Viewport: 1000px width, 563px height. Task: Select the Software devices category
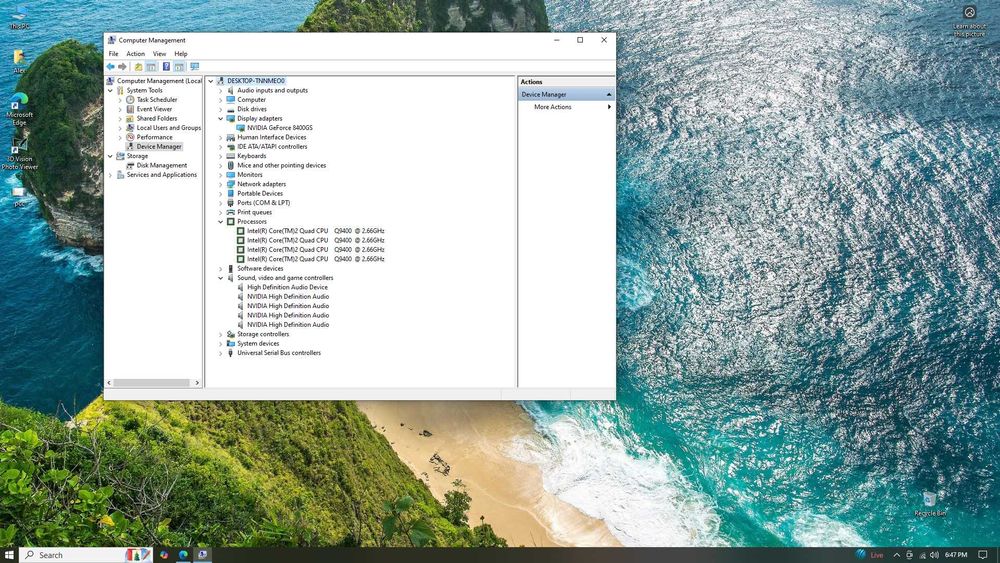click(260, 268)
